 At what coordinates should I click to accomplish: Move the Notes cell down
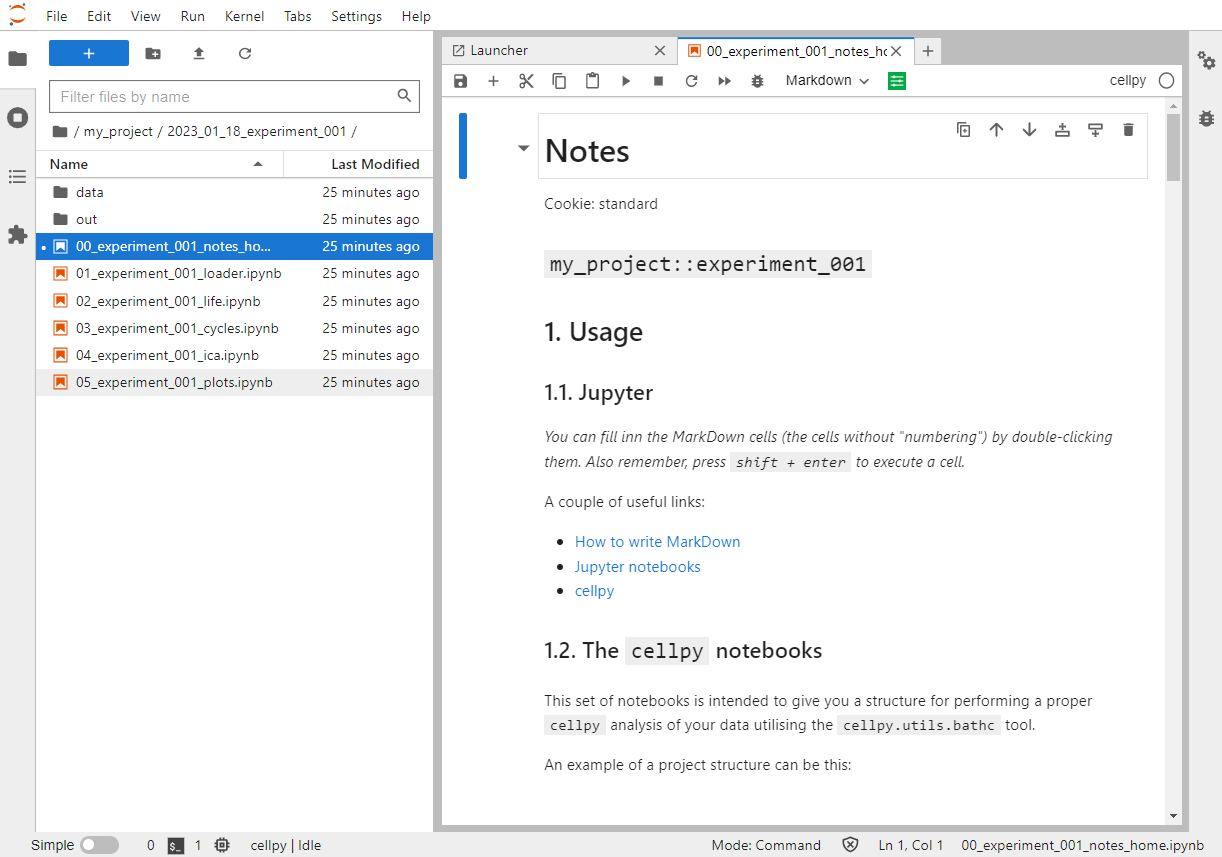point(1029,129)
